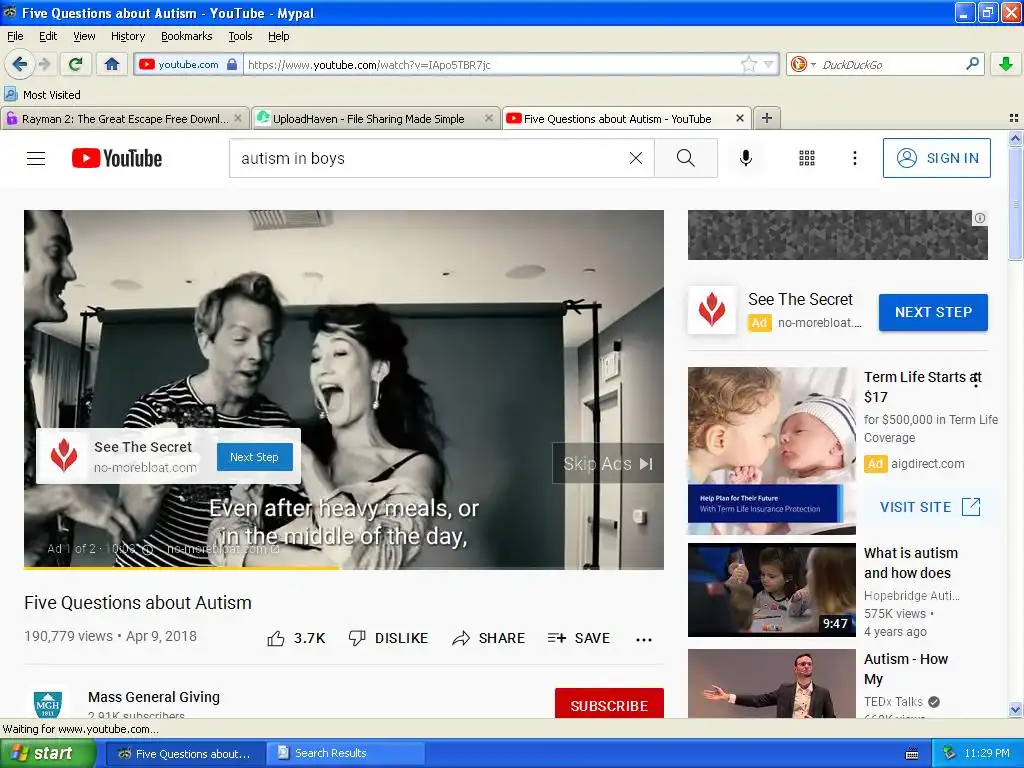1024x768 pixels.
Task: Open the Term Life baby ad thumbnail
Action: pyautogui.click(x=771, y=451)
